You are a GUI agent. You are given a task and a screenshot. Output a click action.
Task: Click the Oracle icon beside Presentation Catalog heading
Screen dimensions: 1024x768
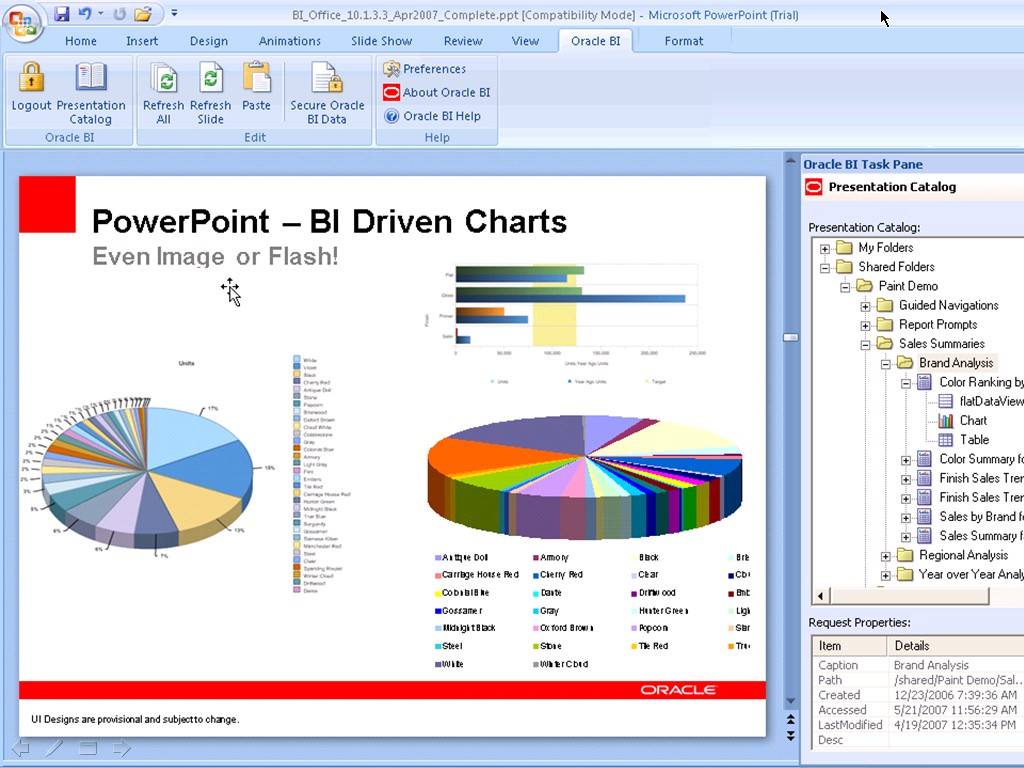[x=814, y=187]
